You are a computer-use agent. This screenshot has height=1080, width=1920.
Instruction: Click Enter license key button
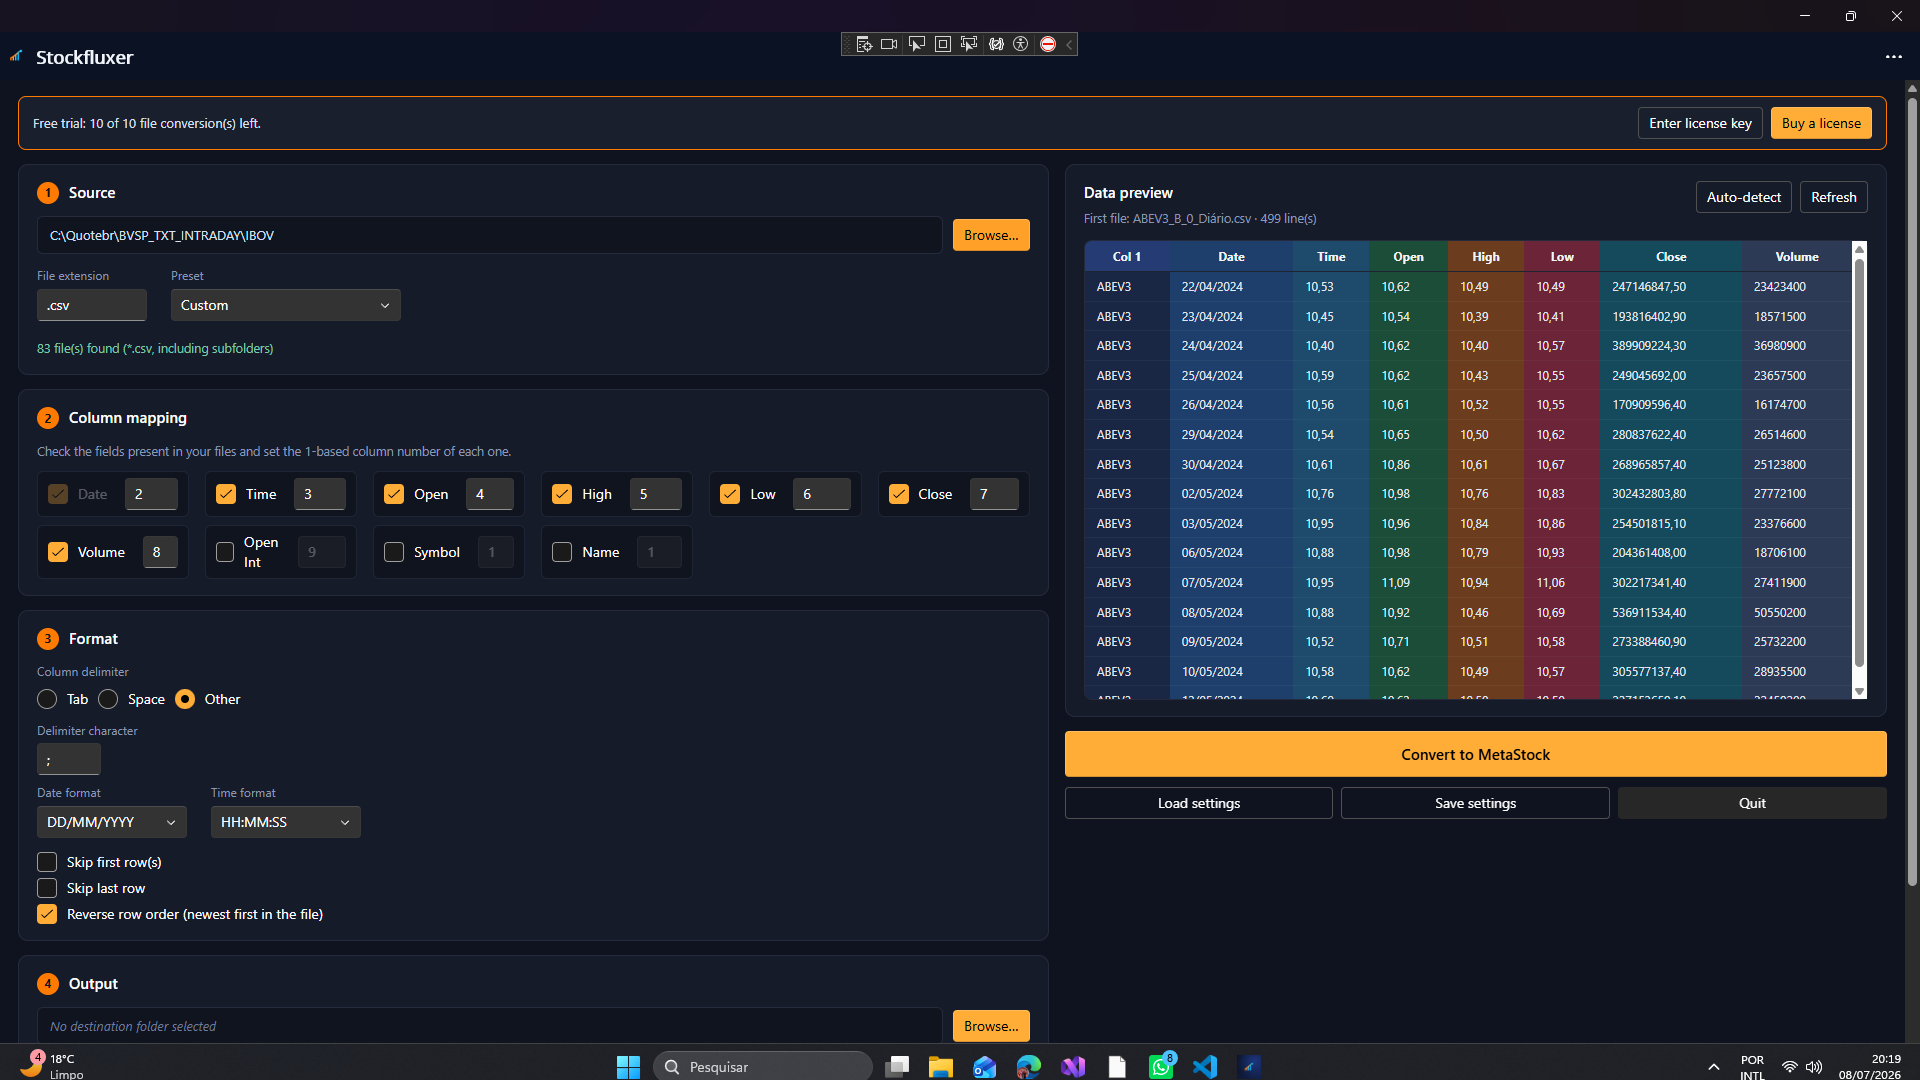coord(1700,123)
